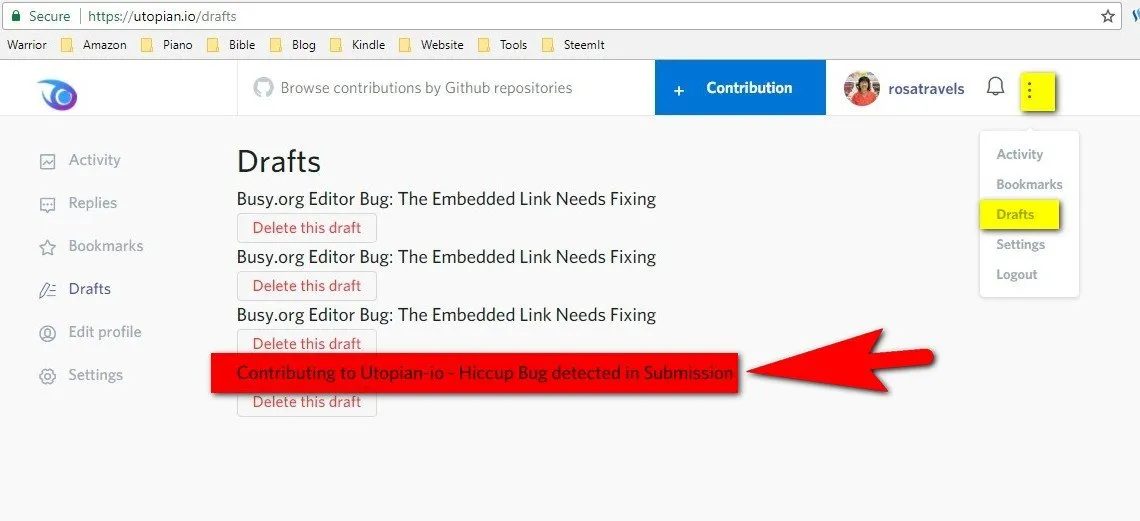
Task: Go to Settings in left sidebar
Action: [x=95, y=375]
